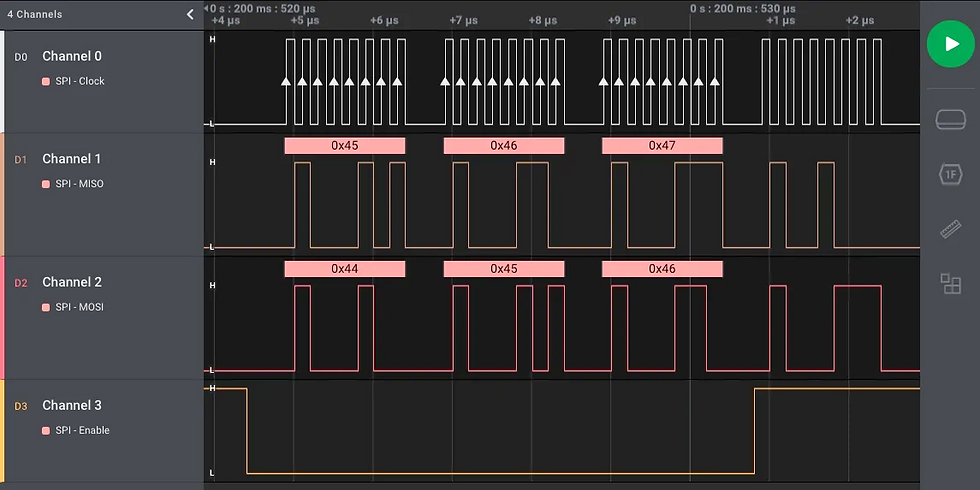Click the pink swatch beside SPI - Clock
980x490 pixels.
tap(46, 81)
